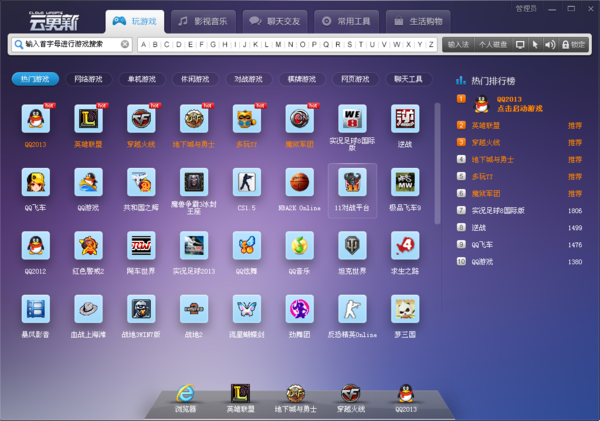This screenshot has width=600, height=421.
Task: Open the QQ炫舞 icon
Action: pos(247,245)
